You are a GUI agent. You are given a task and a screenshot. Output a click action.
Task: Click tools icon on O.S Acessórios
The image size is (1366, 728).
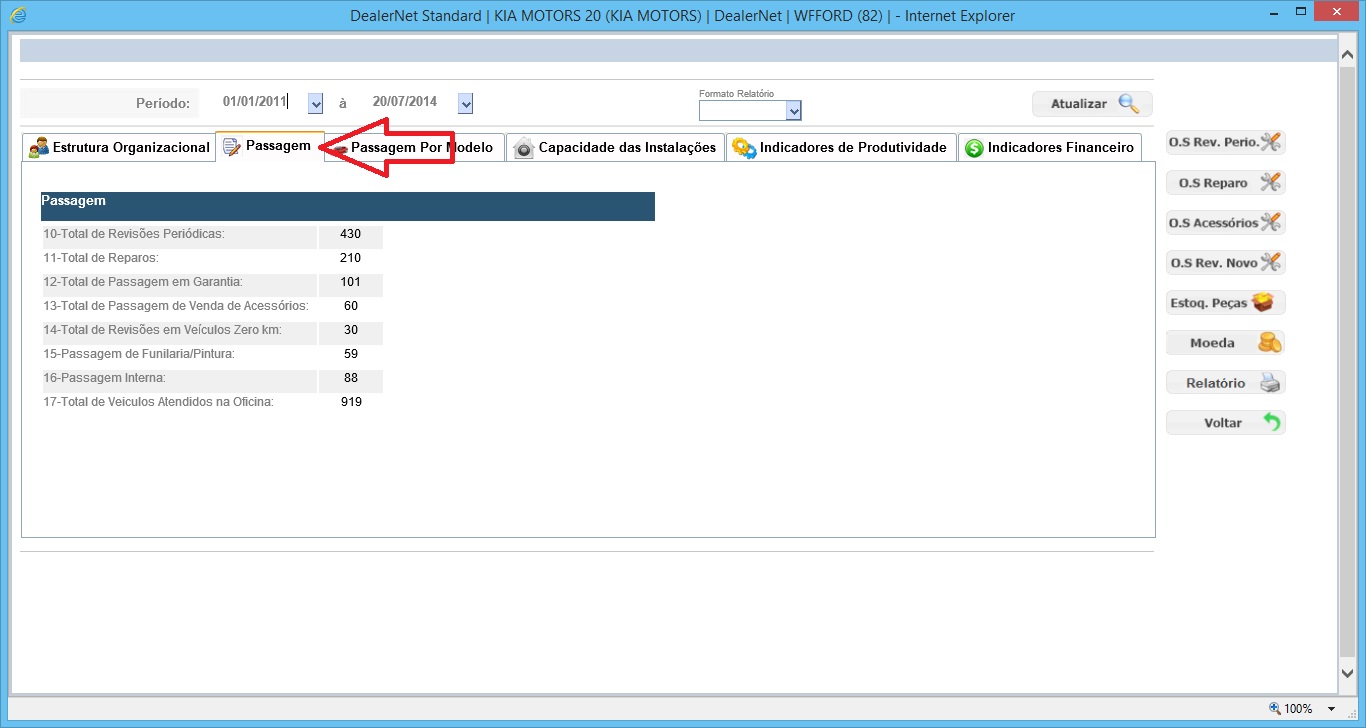point(1270,222)
